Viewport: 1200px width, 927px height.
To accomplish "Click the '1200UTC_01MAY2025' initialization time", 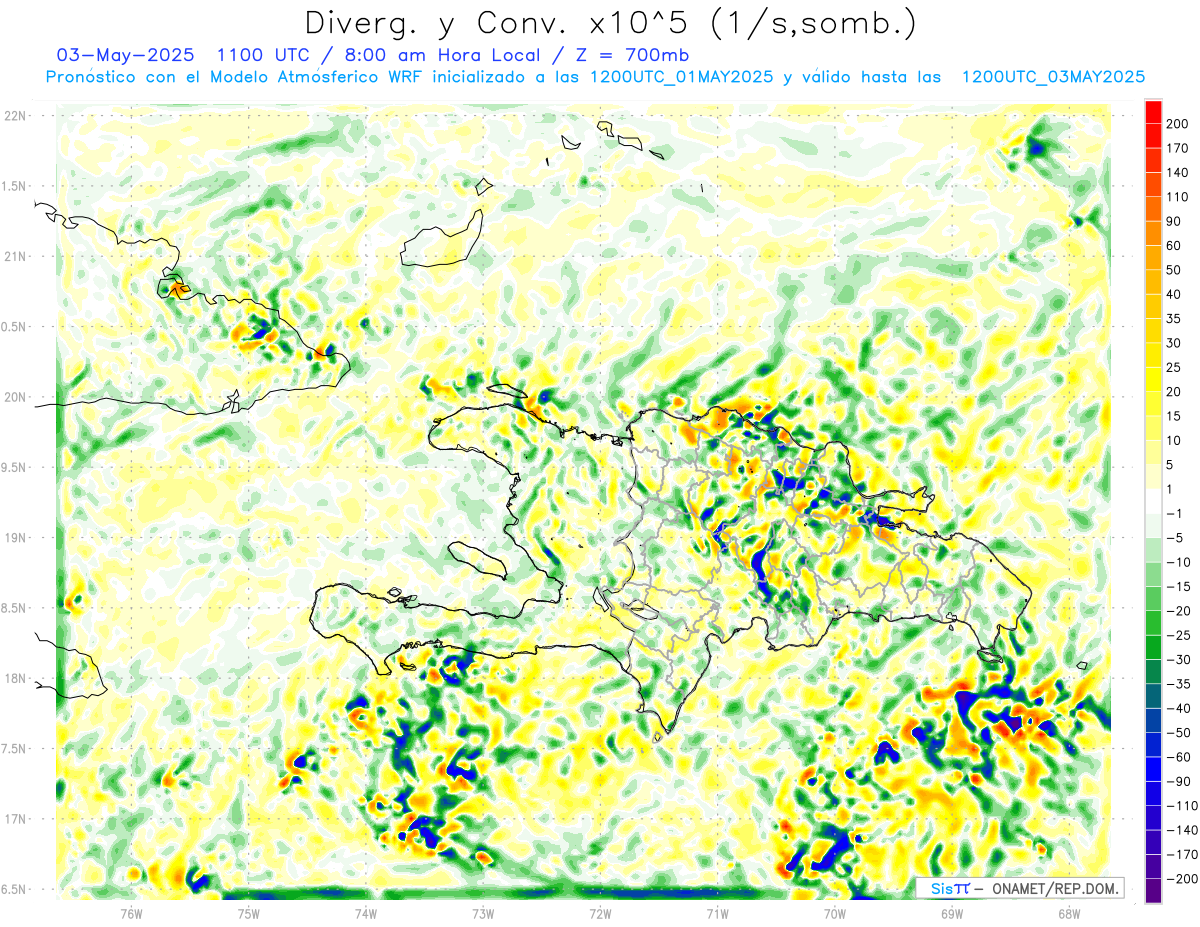I will [682, 77].
